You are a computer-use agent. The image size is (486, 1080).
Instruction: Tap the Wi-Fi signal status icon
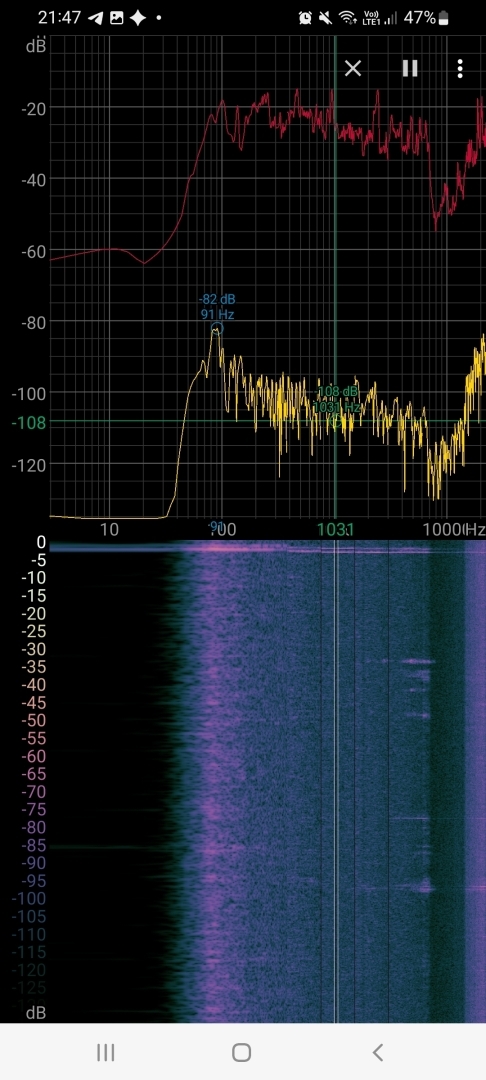[347, 19]
